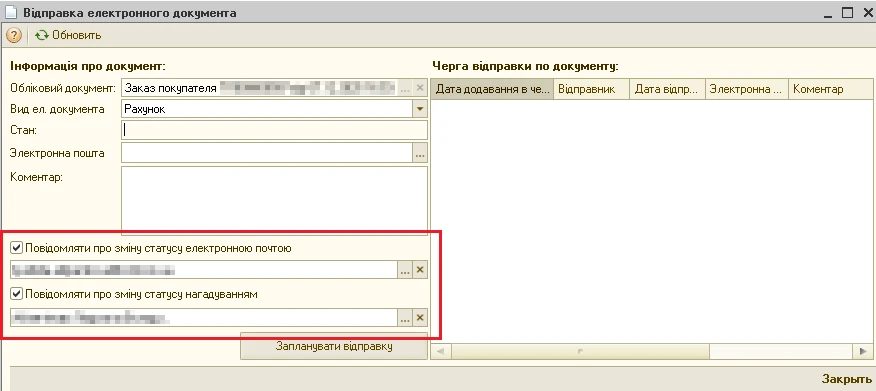
Task: Click the Закрыть button
Action: 844,379
